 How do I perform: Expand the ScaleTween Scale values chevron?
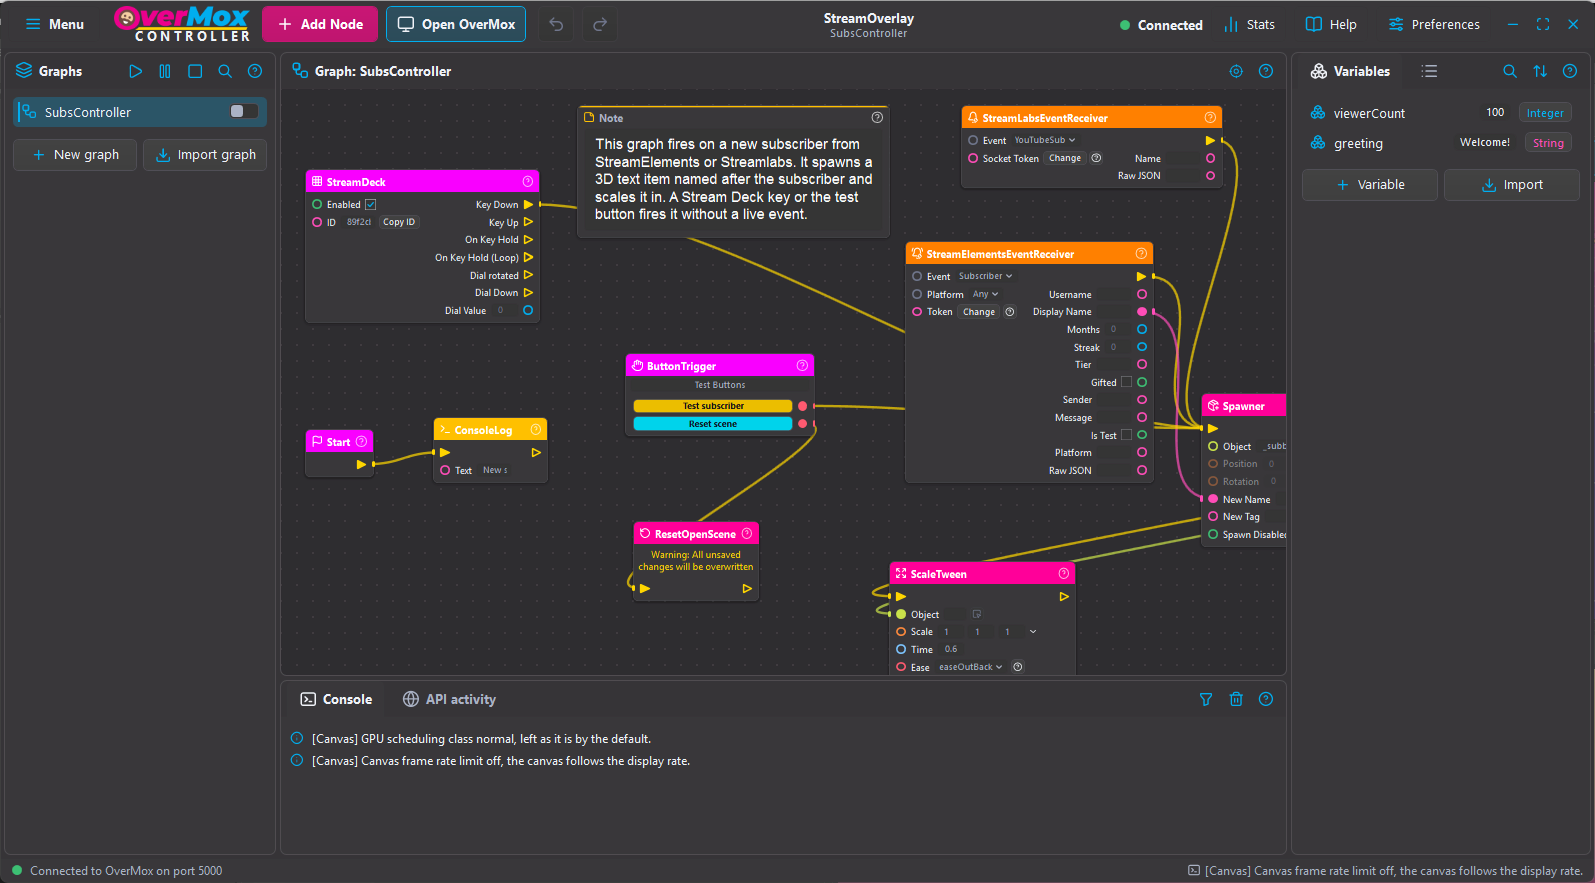(1033, 631)
